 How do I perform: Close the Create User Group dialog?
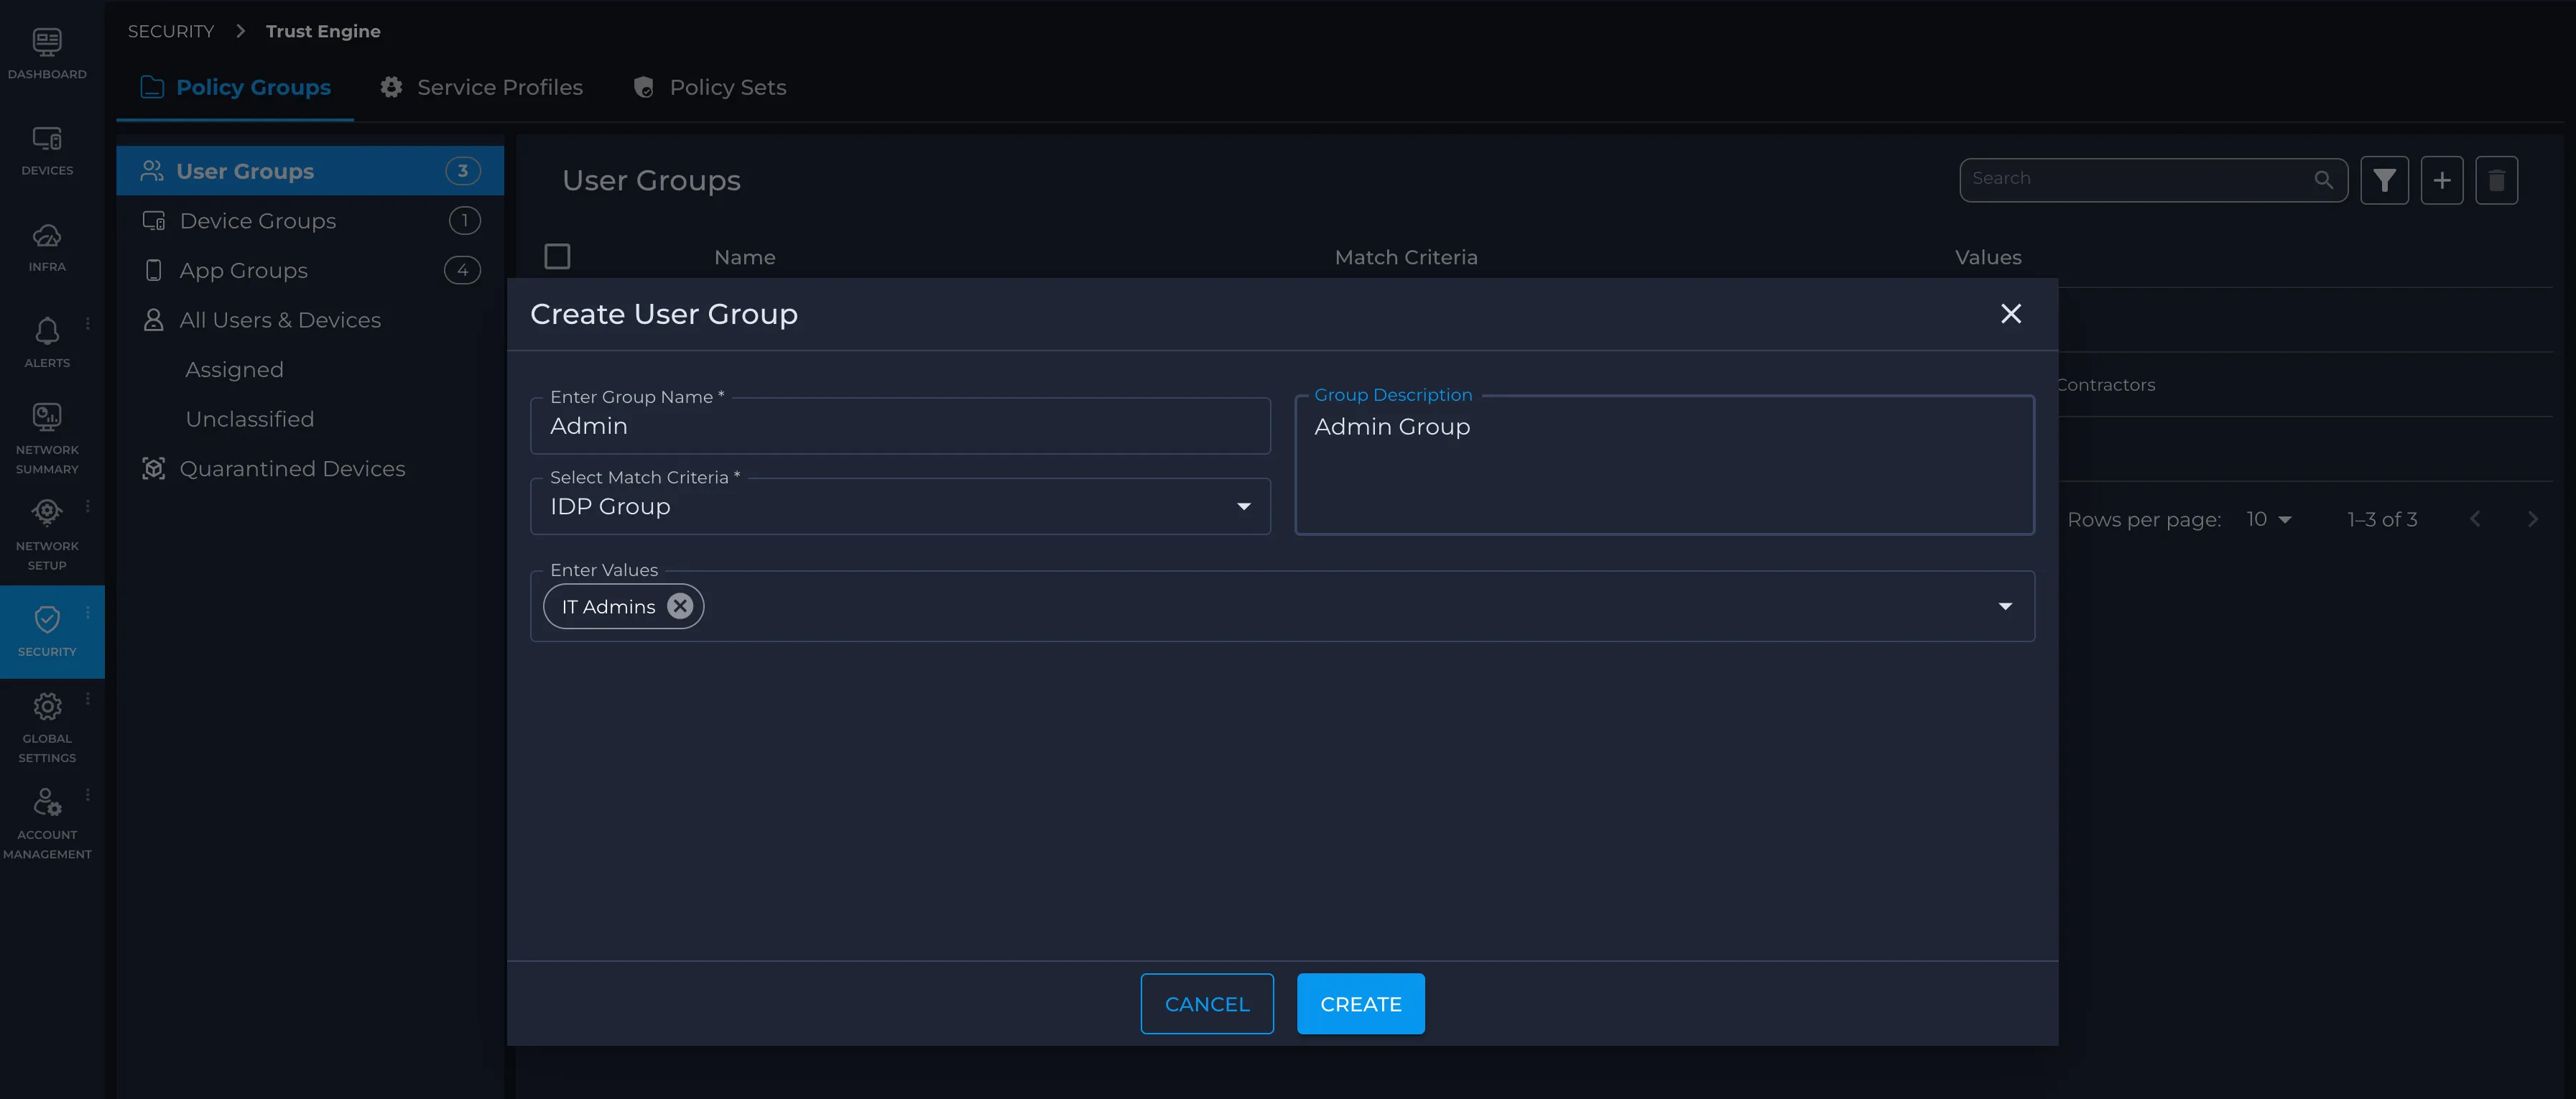(x=2010, y=314)
